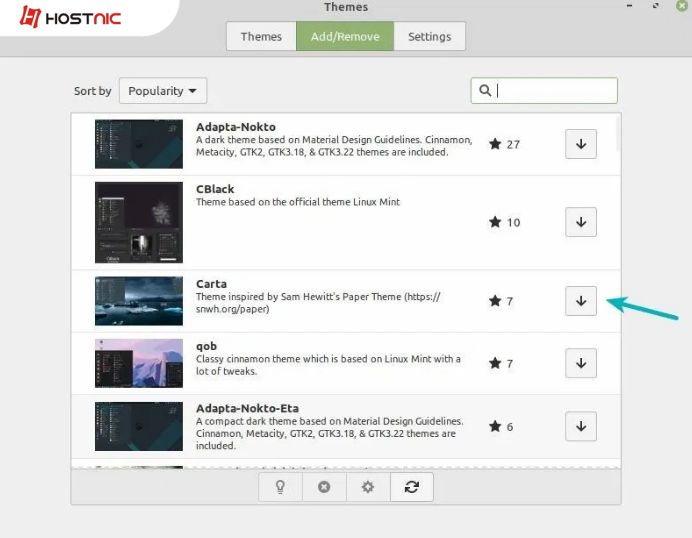Download the qob theme
Screen dimensions: 692x538
581,363
